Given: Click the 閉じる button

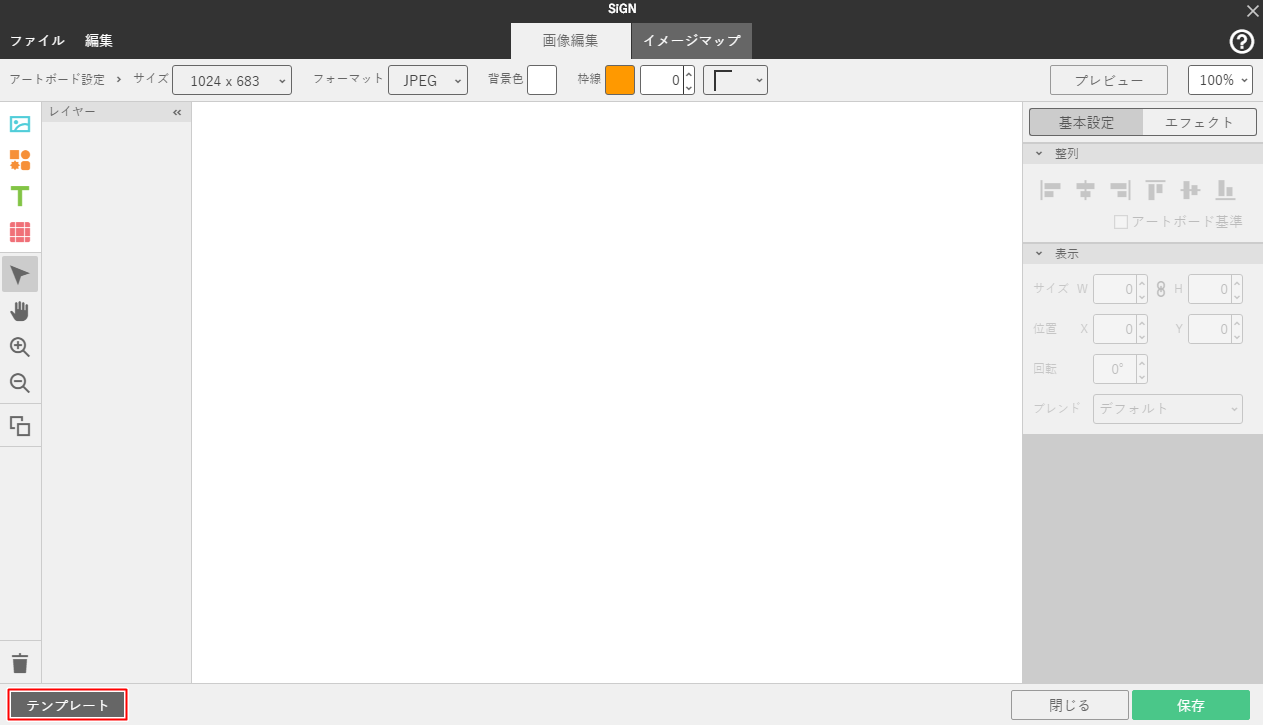Looking at the screenshot, I should point(1070,705).
